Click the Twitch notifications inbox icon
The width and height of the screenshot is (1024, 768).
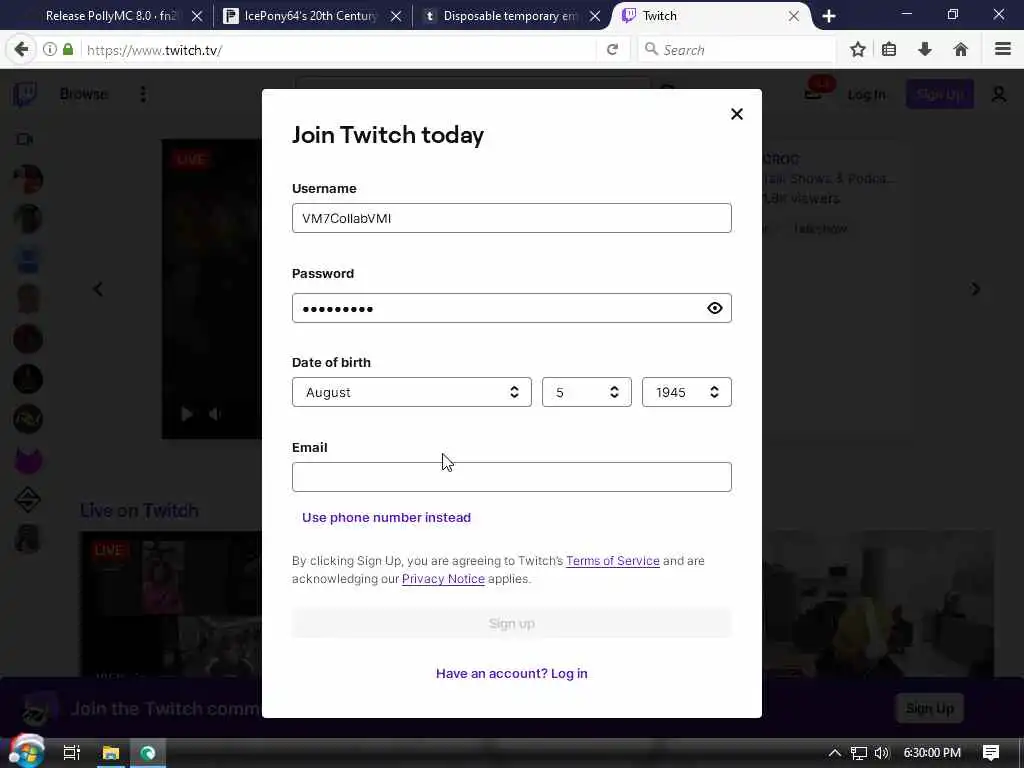coord(813,95)
